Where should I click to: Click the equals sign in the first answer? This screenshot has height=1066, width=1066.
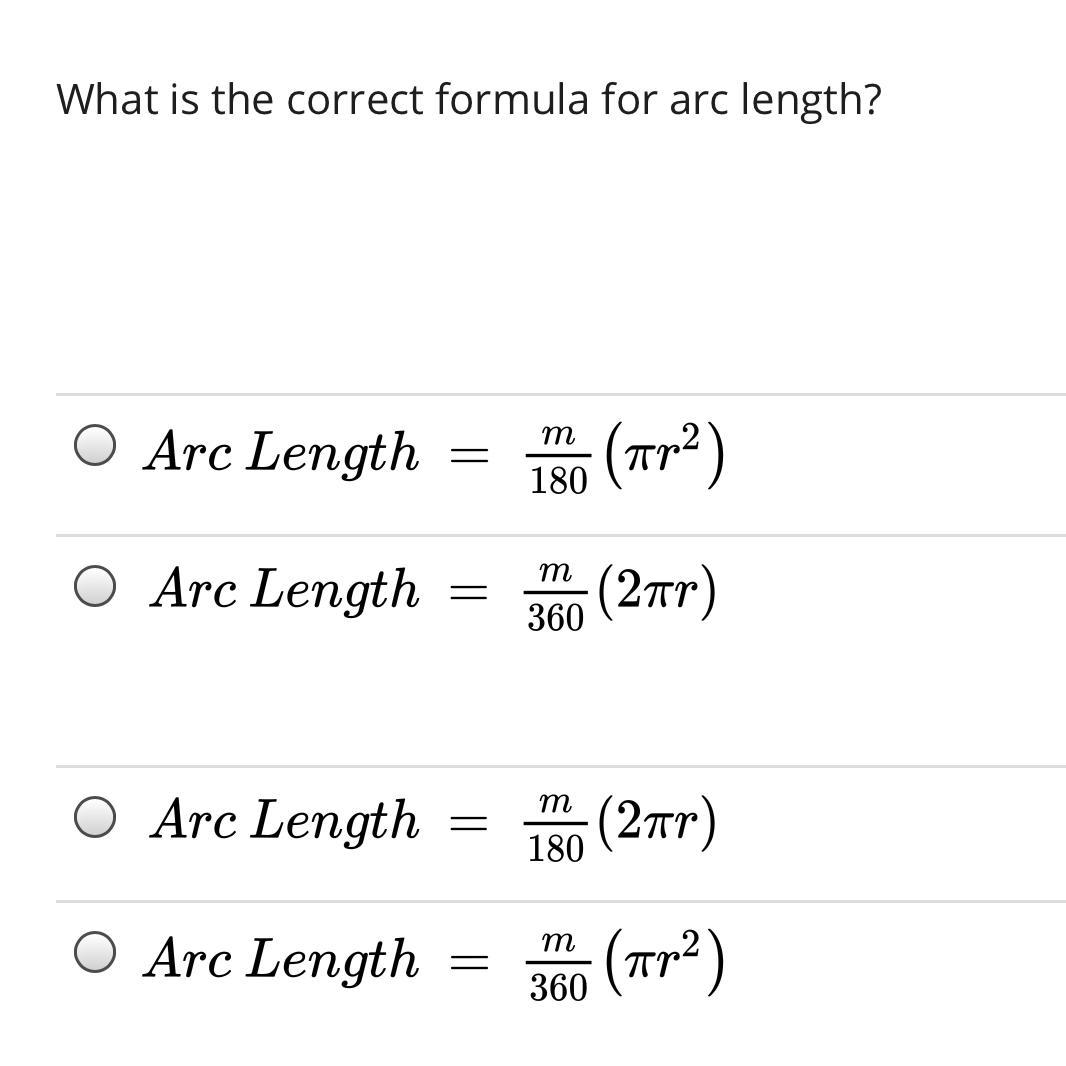(468, 457)
